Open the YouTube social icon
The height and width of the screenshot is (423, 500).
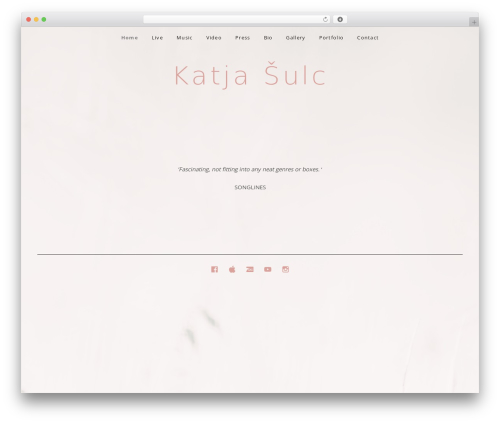coord(268,269)
